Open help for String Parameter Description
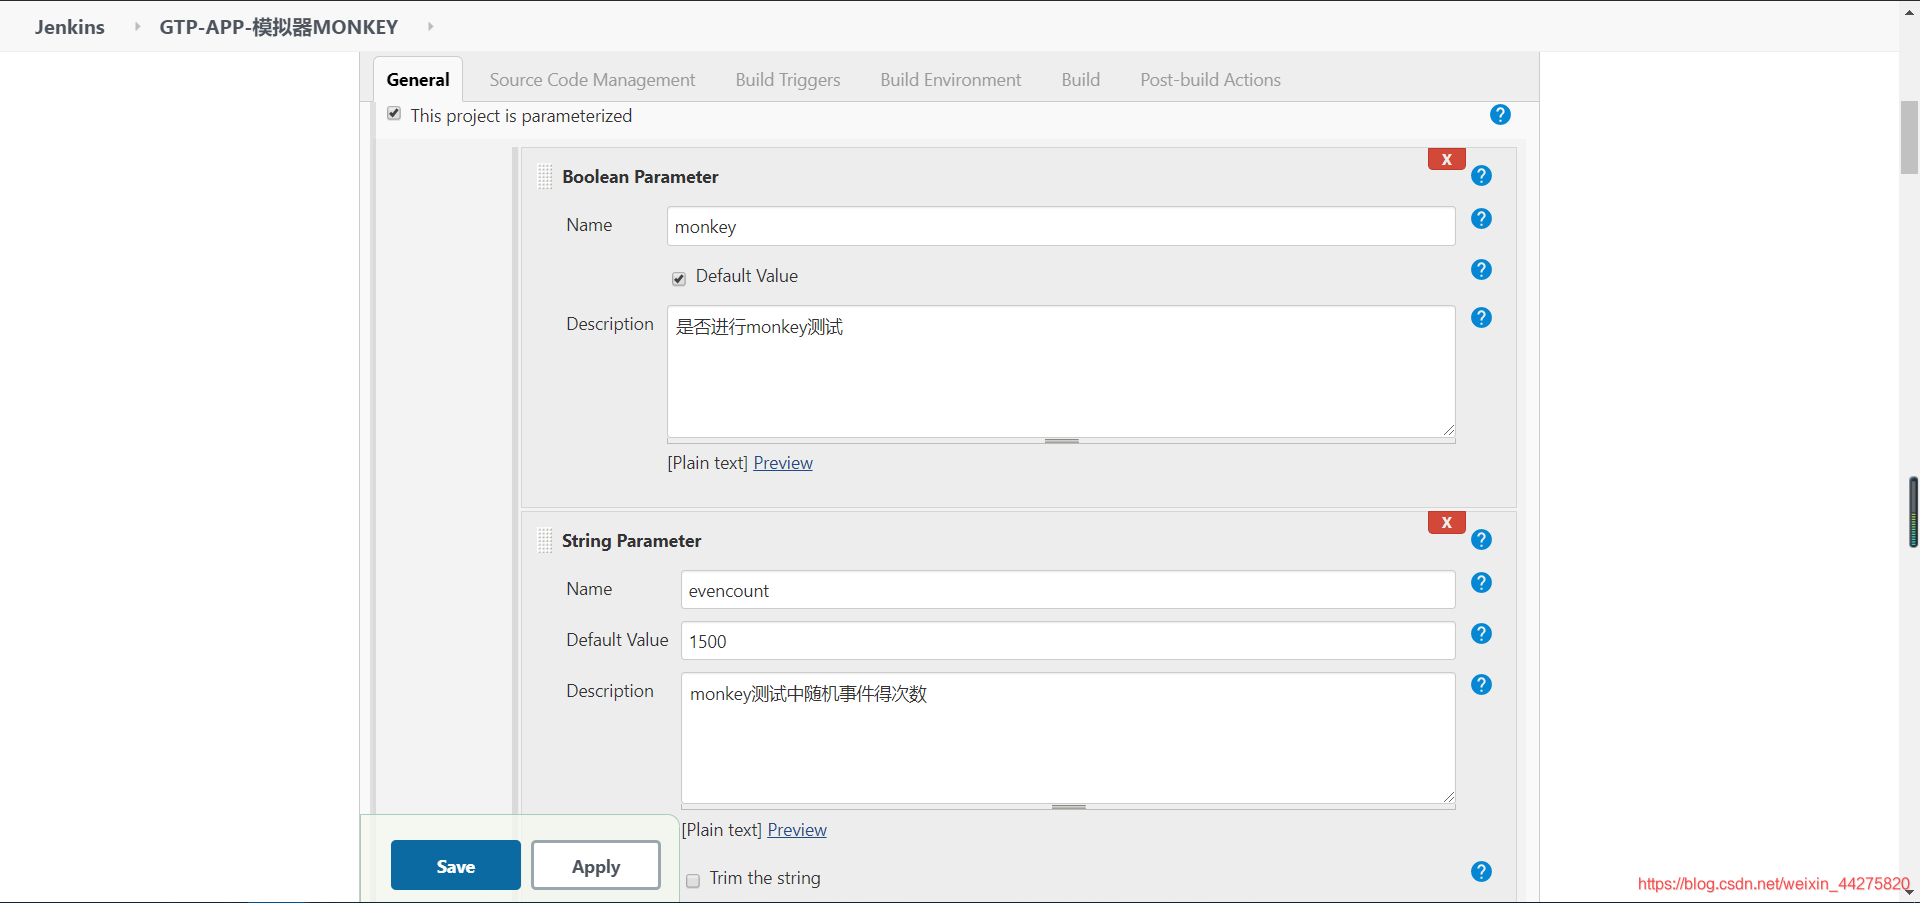The image size is (1920, 903). click(1481, 685)
